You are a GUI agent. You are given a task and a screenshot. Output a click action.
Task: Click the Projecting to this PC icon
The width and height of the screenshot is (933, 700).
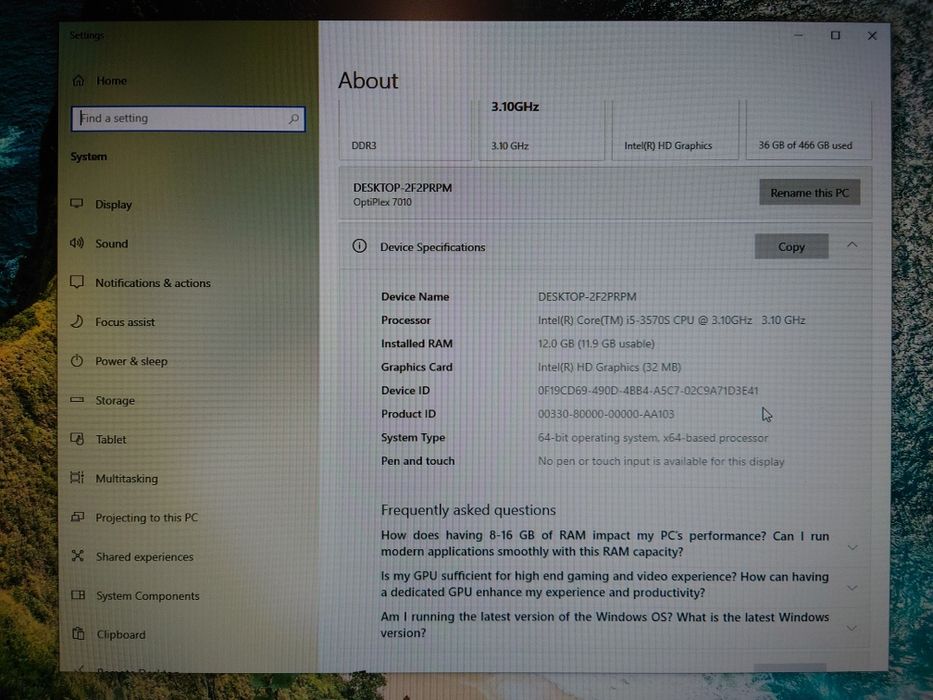click(x=77, y=517)
